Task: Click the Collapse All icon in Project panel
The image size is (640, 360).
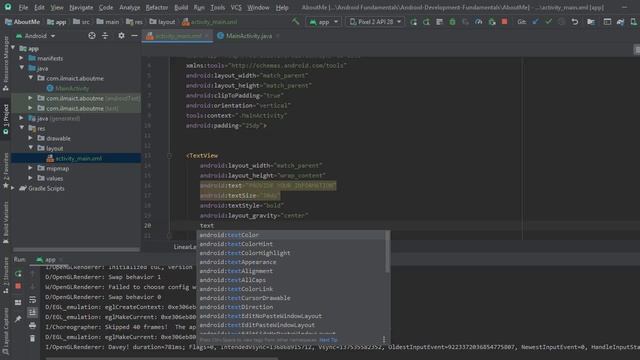Action: tap(105, 36)
